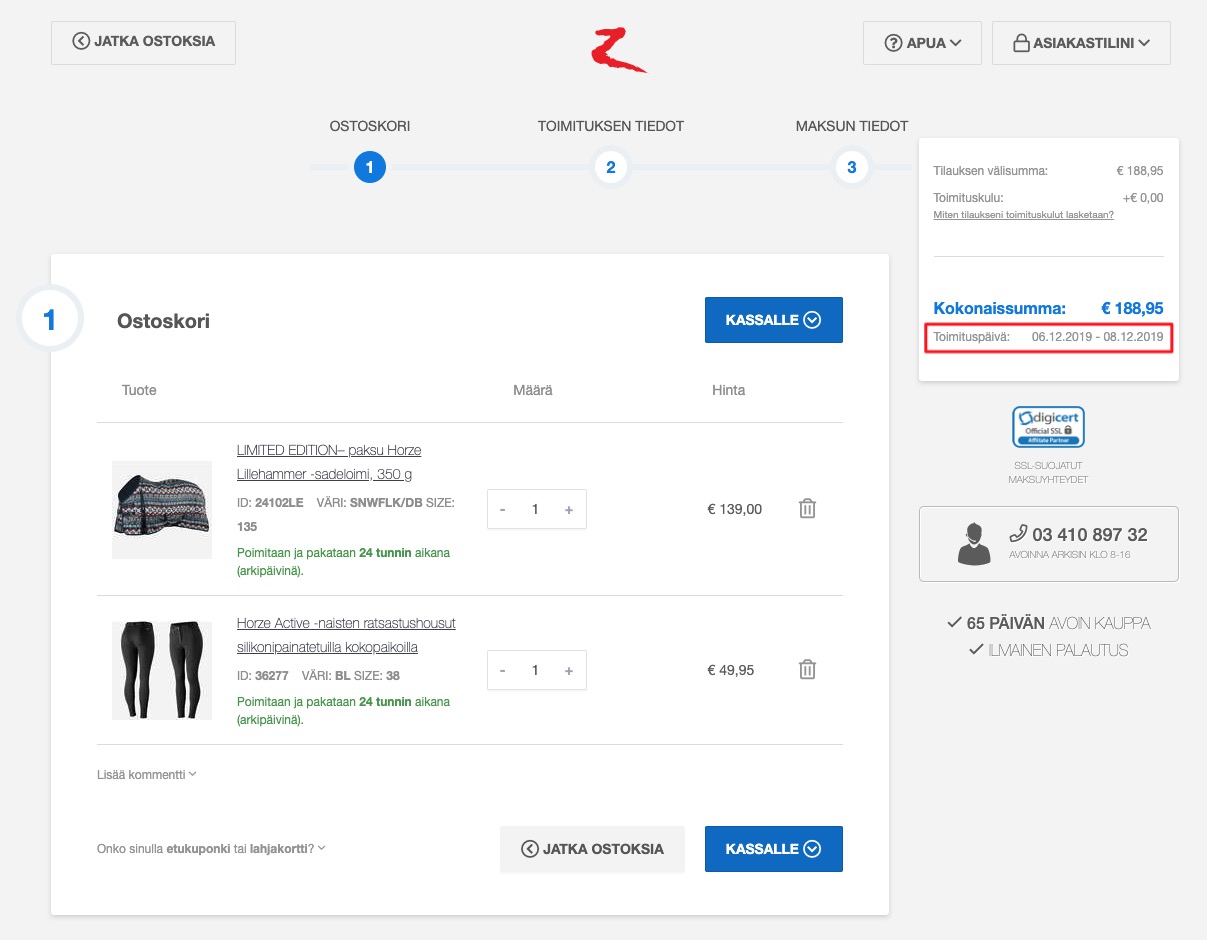Click the Kokonaissumma € 188,95 total
This screenshot has height=940, width=1207.
click(1048, 308)
